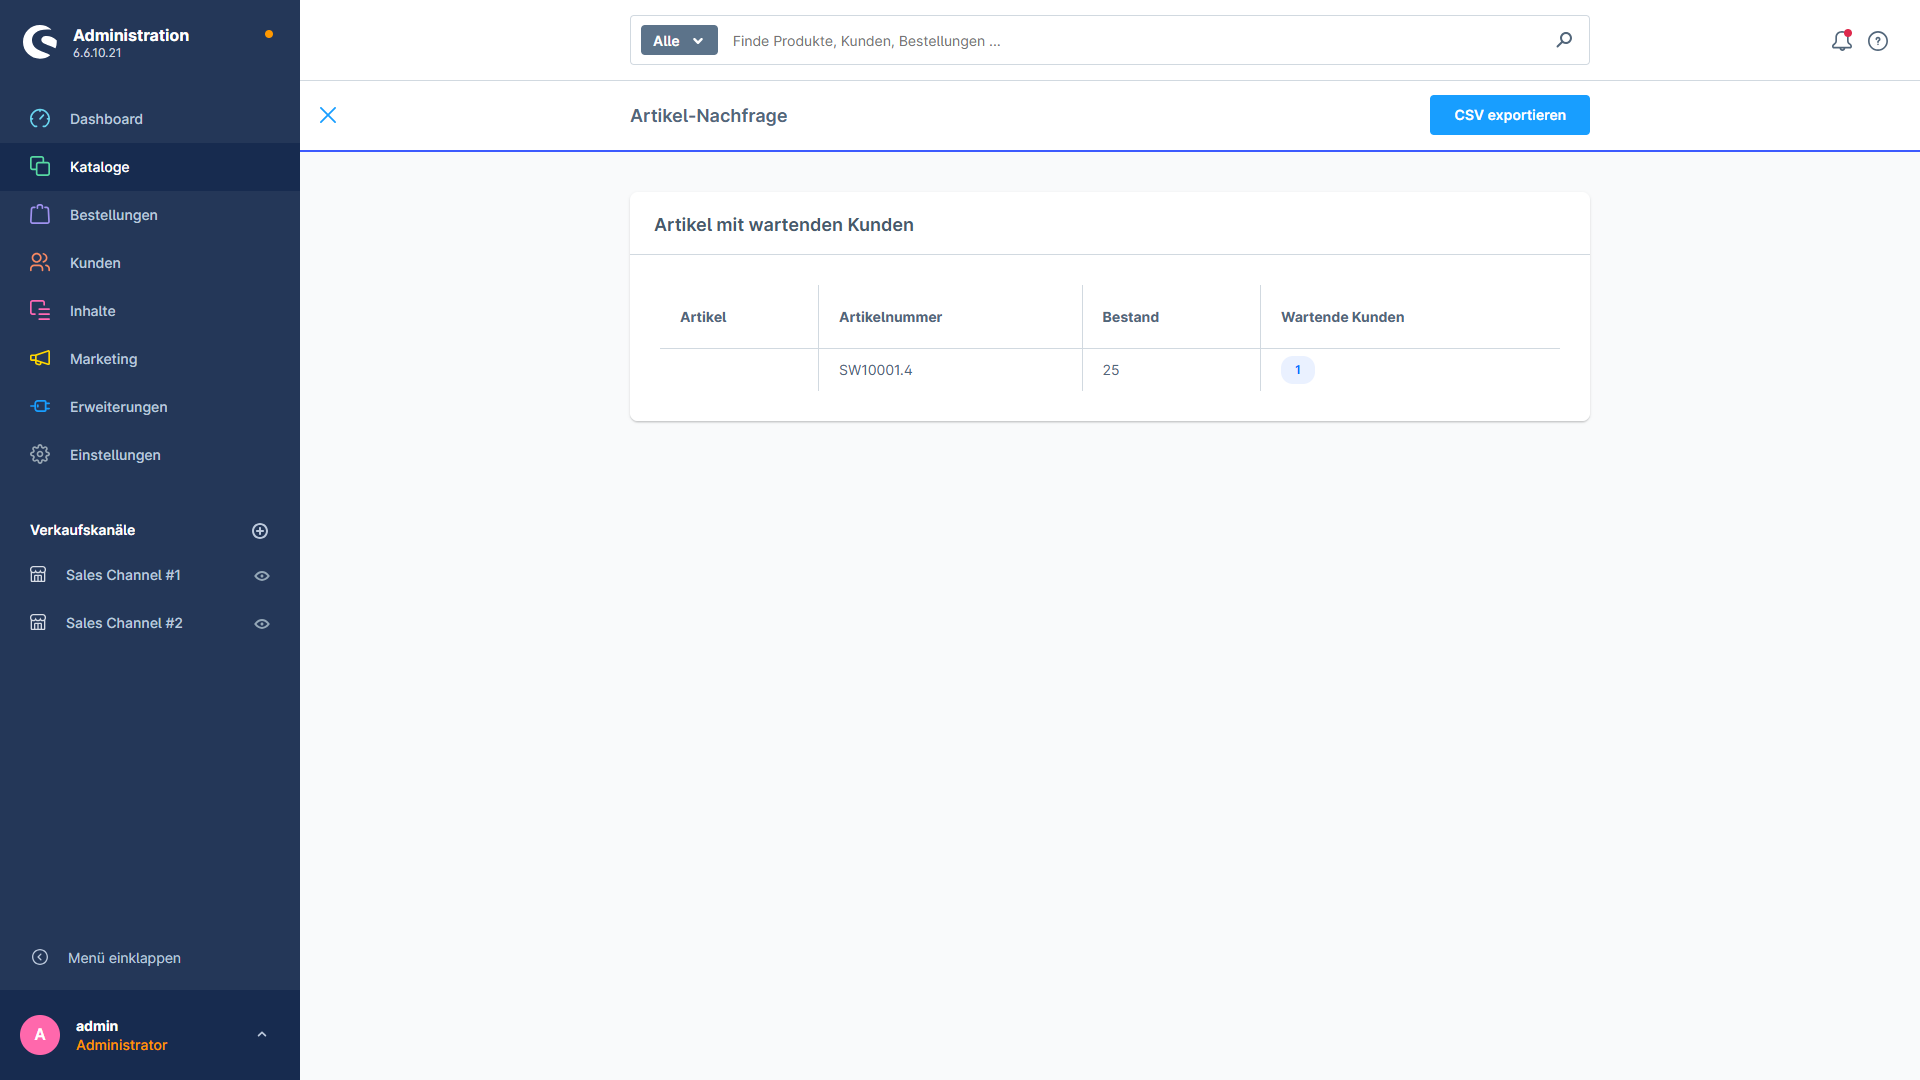The width and height of the screenshot is (1920, 1080).
Task: Open notifications bell icon
Action: pyautogui.click(x=1842, y=41)
